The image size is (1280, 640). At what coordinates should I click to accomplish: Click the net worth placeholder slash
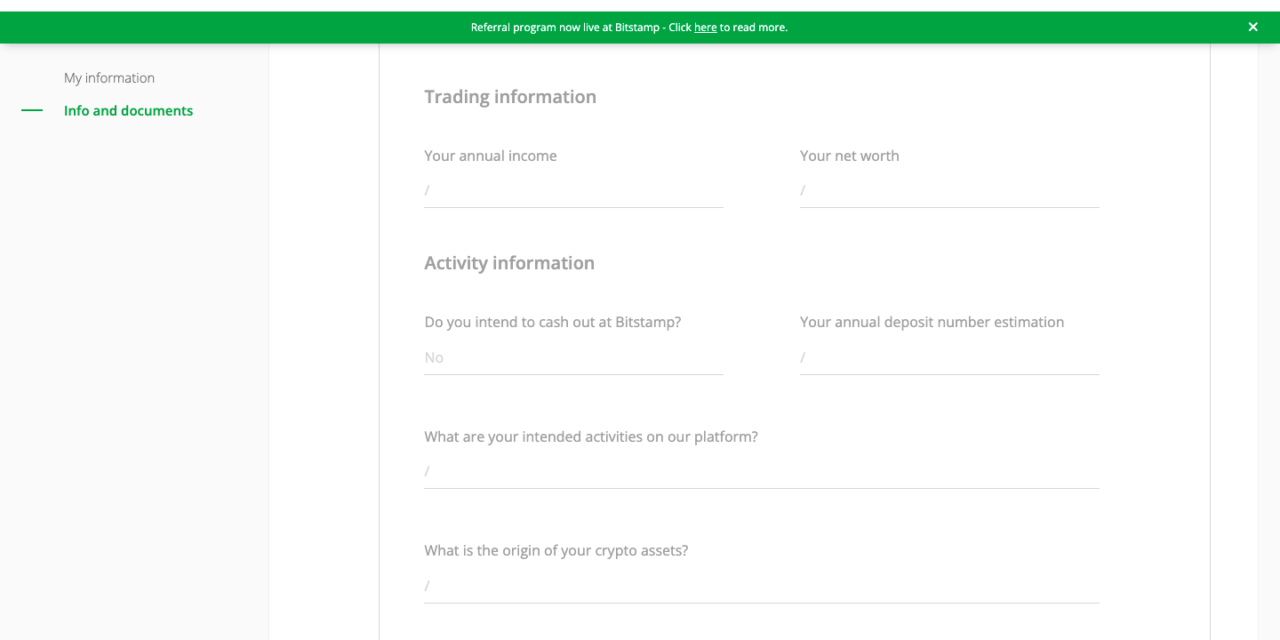802,190
